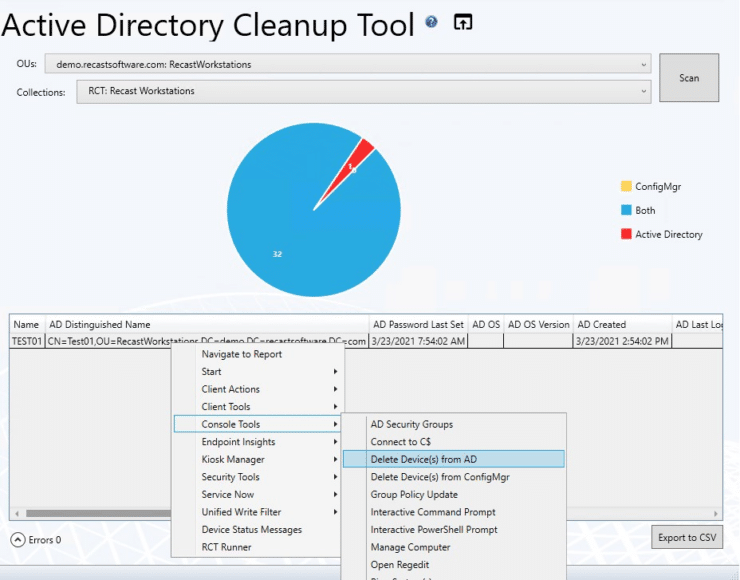Launch Interactive PowerShell Prompt
740x580 pixels.
pyautogui.click(x=454, y=530)
